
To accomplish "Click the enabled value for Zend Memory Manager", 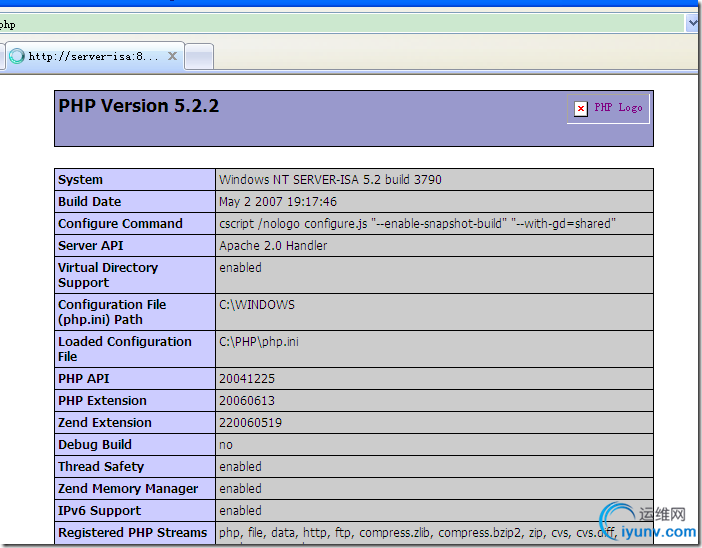I will click(x=240, y=488).
